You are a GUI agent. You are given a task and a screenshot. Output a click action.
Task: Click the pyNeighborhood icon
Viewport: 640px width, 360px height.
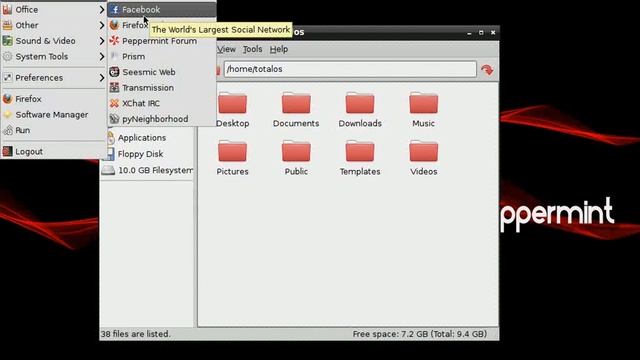(x=115, y=119)
